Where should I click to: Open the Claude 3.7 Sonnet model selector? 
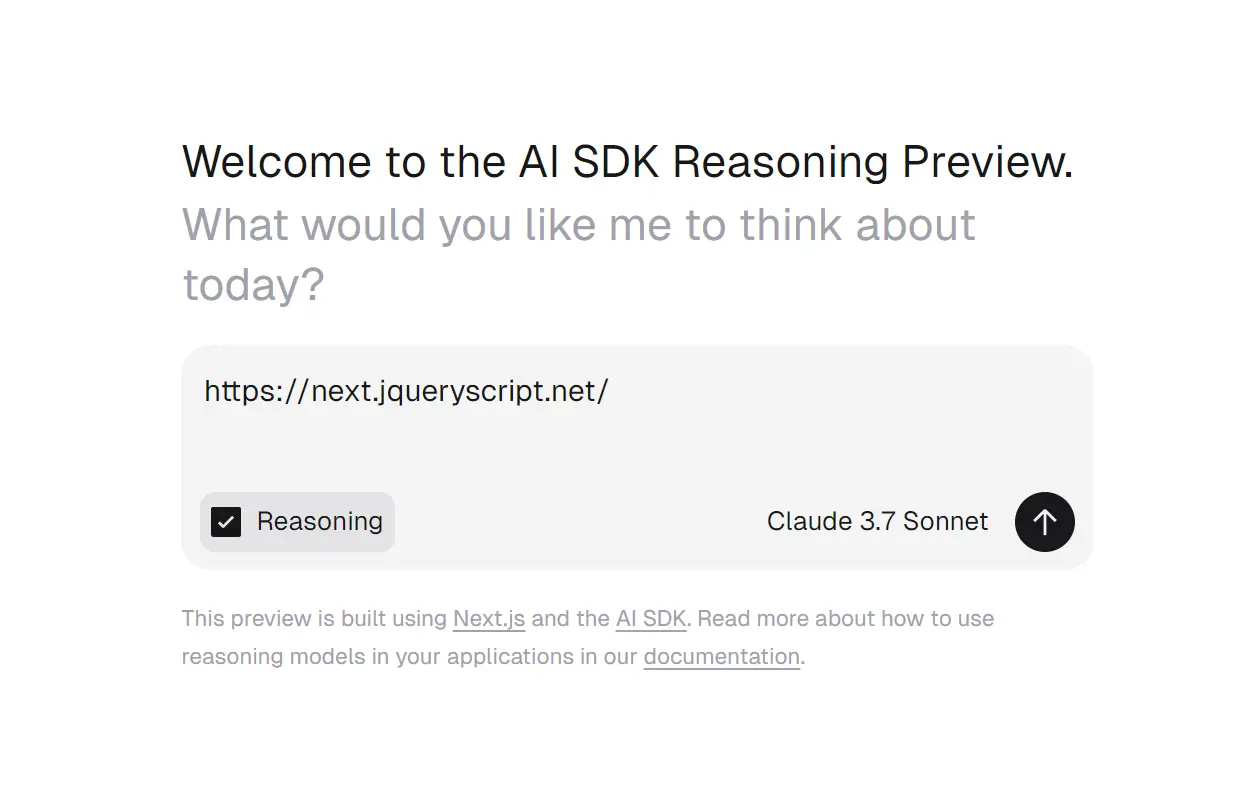click(877, 522)
